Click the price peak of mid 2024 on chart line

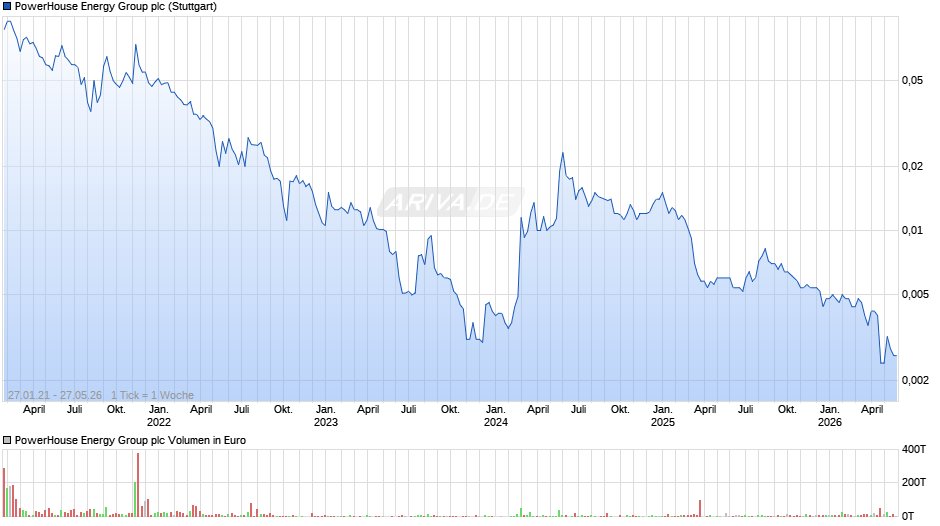tap(562, 154)
